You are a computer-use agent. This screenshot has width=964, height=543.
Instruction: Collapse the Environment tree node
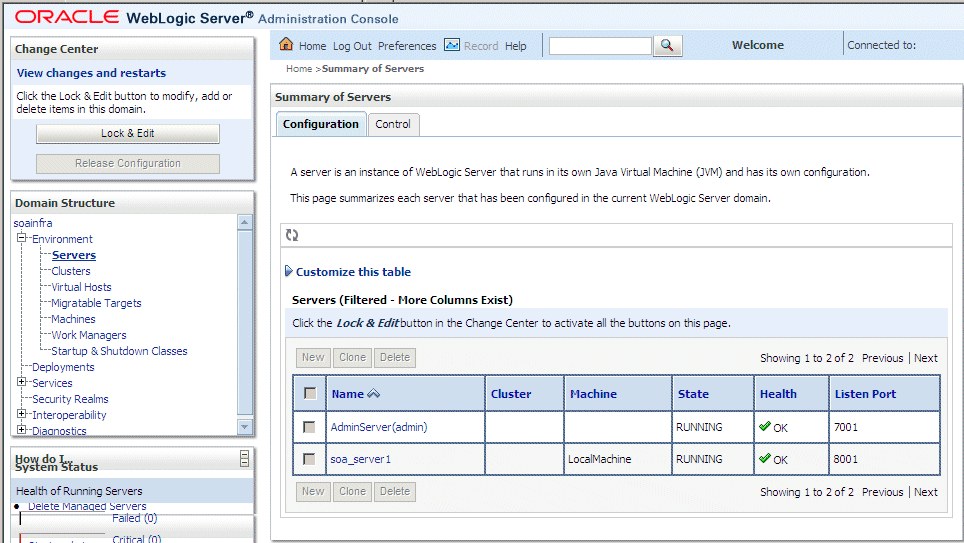tap(22, 238)
